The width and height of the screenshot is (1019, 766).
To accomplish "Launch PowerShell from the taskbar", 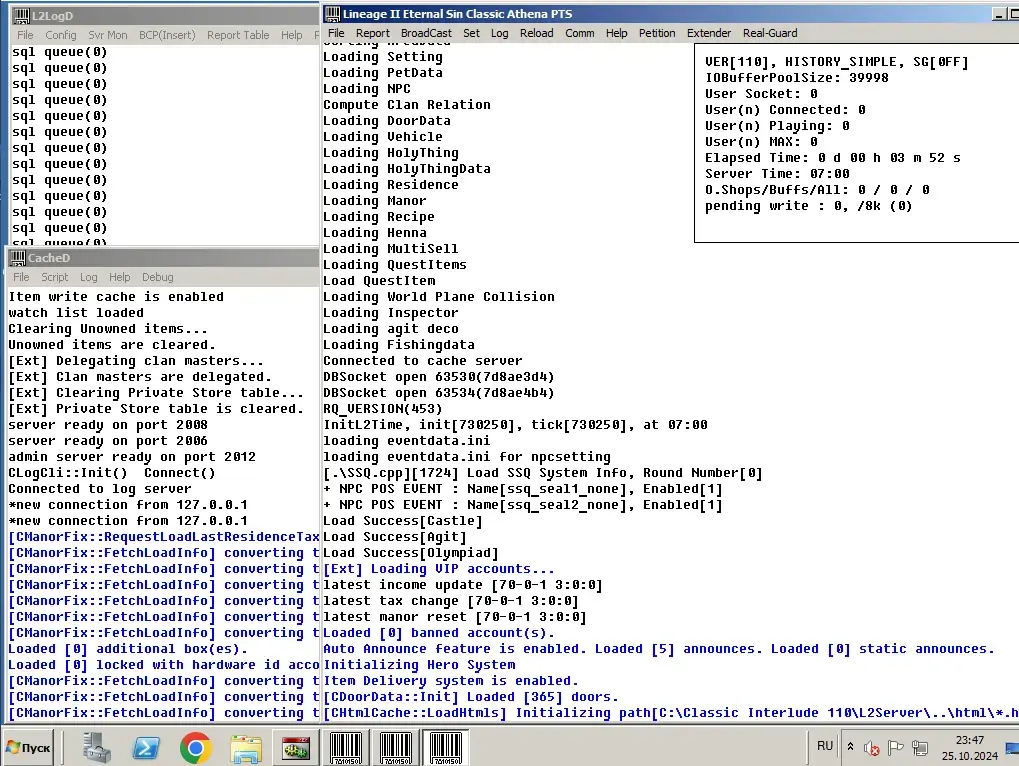I will 146,748.
